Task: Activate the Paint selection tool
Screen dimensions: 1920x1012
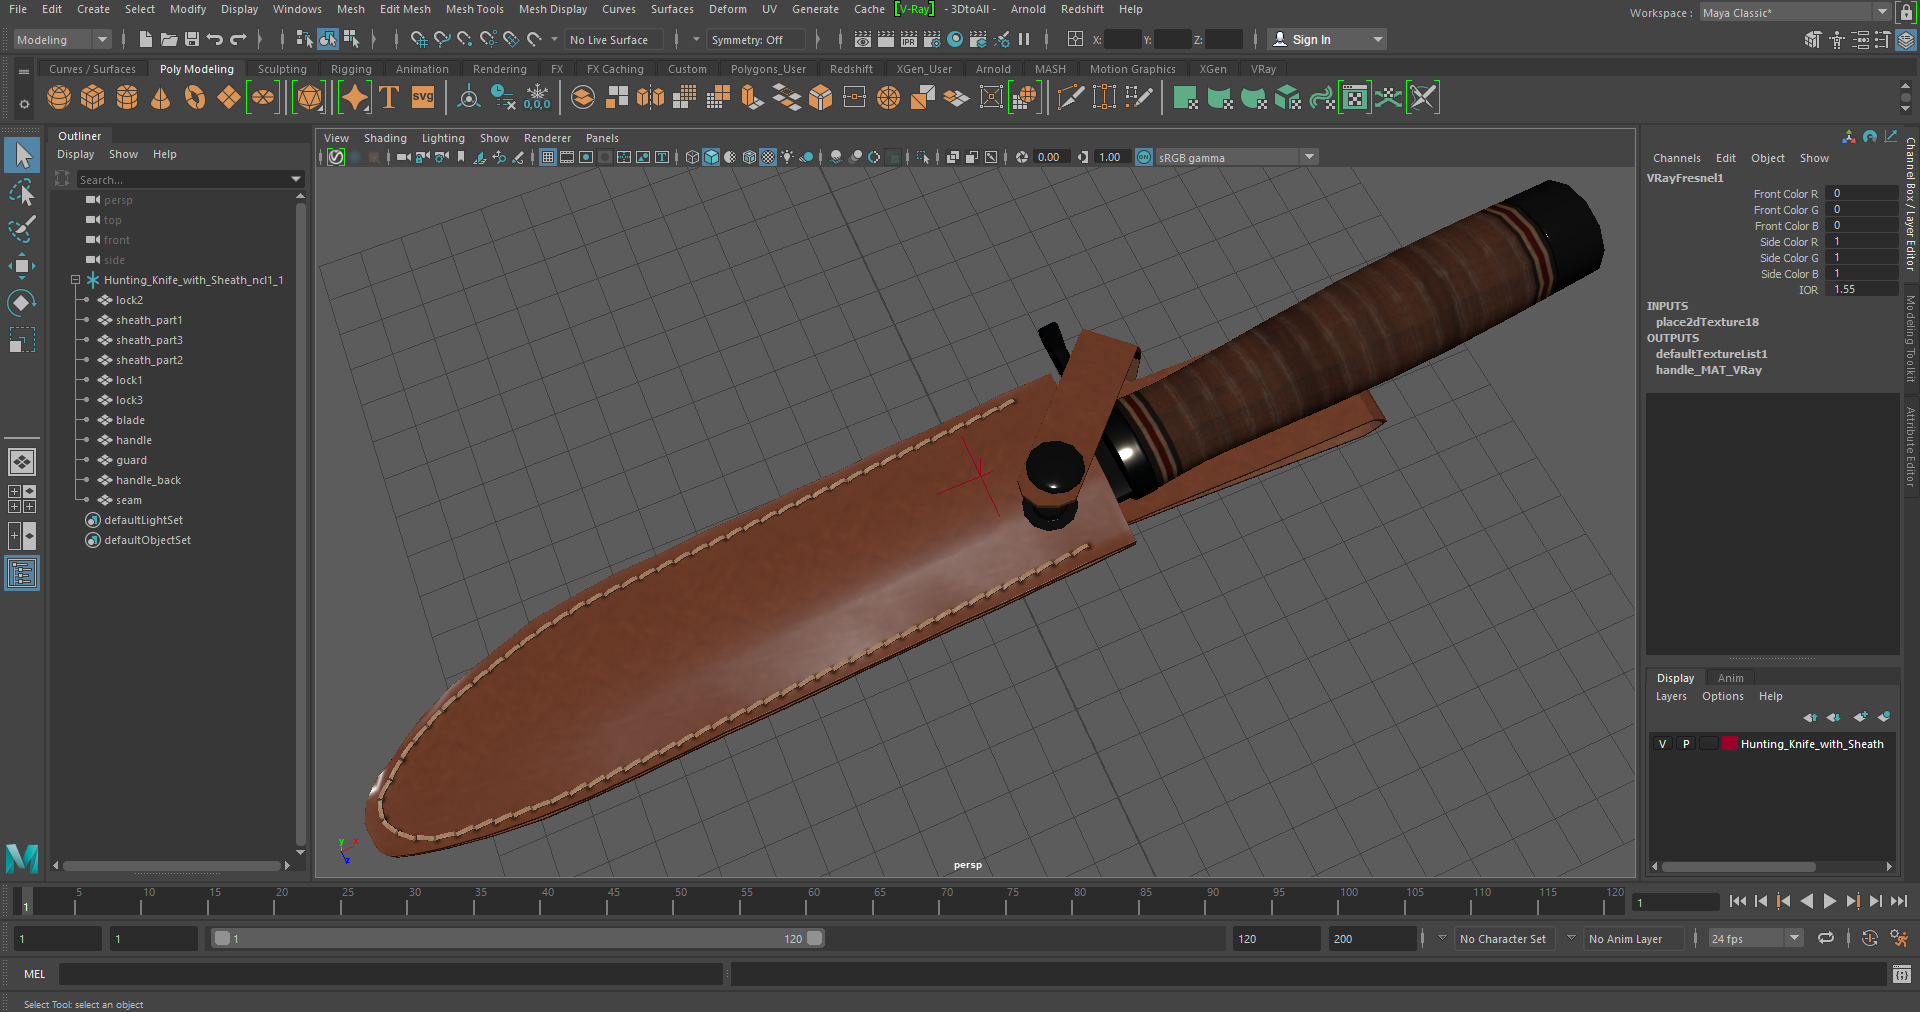Action: coord(22,229)
